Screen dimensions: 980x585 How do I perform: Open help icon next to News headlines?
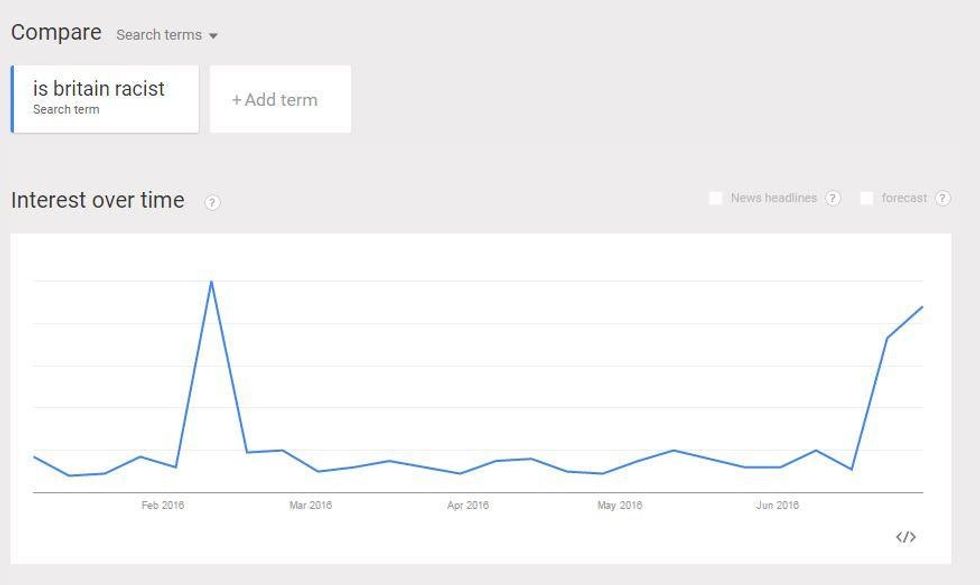click(x=833, y=198)
